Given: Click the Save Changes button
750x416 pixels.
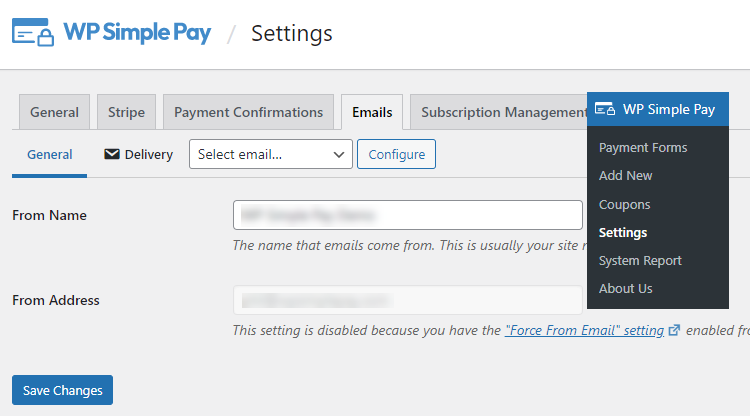Looking at the screenshot, I should tap(62, 390).
